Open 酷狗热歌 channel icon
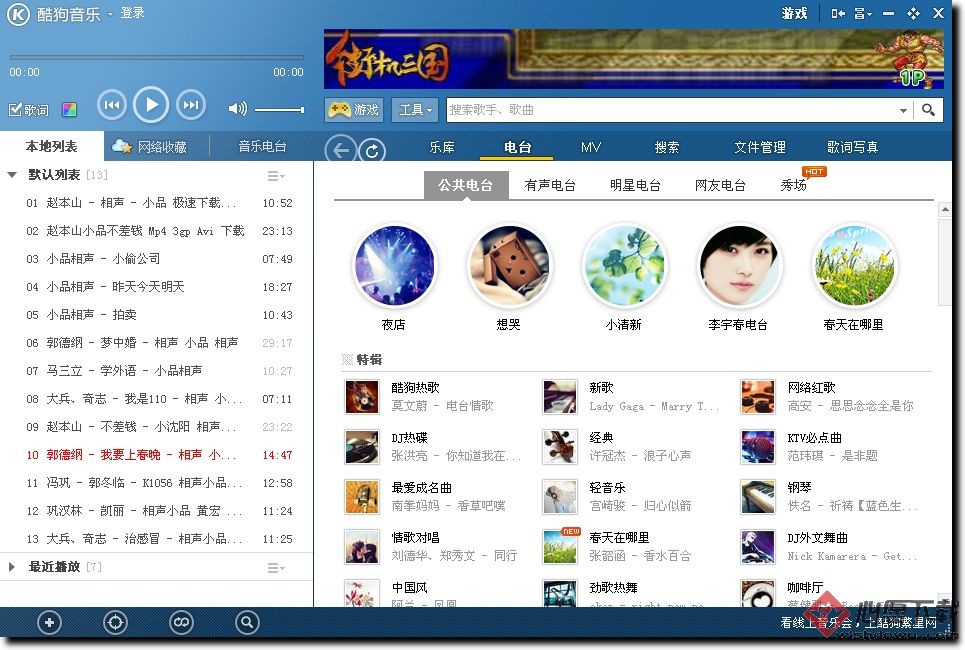 click(x=362, y=397)
